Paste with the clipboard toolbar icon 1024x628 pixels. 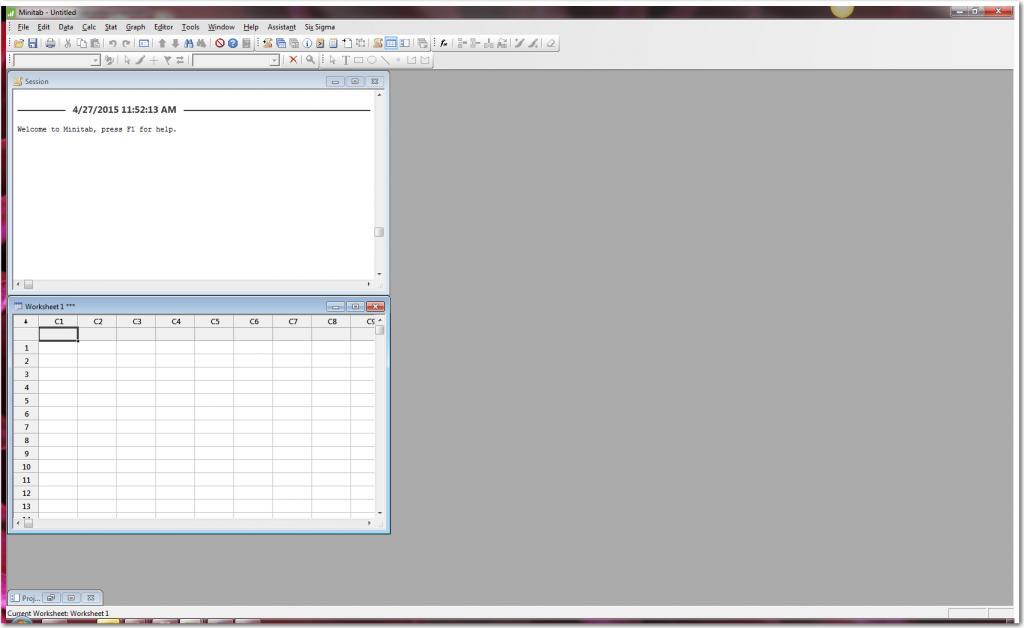click(x=95, y=43)
